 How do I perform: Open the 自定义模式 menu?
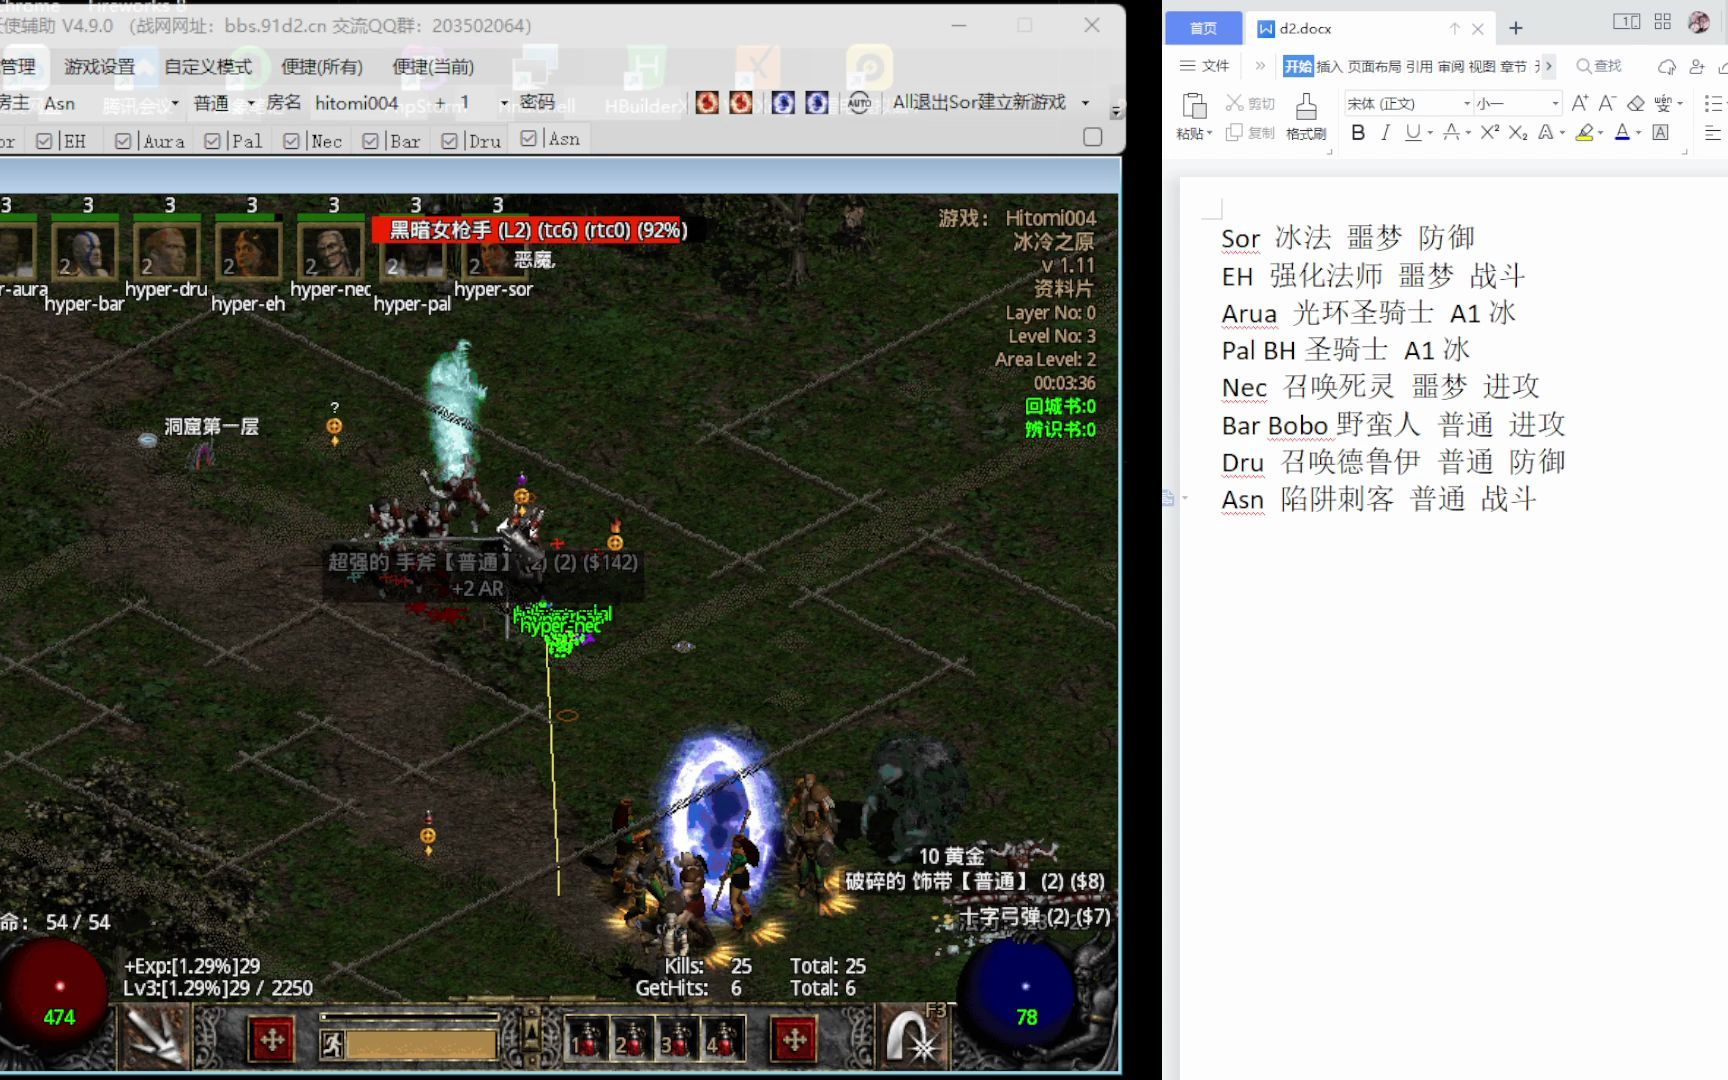pos(208,67)
